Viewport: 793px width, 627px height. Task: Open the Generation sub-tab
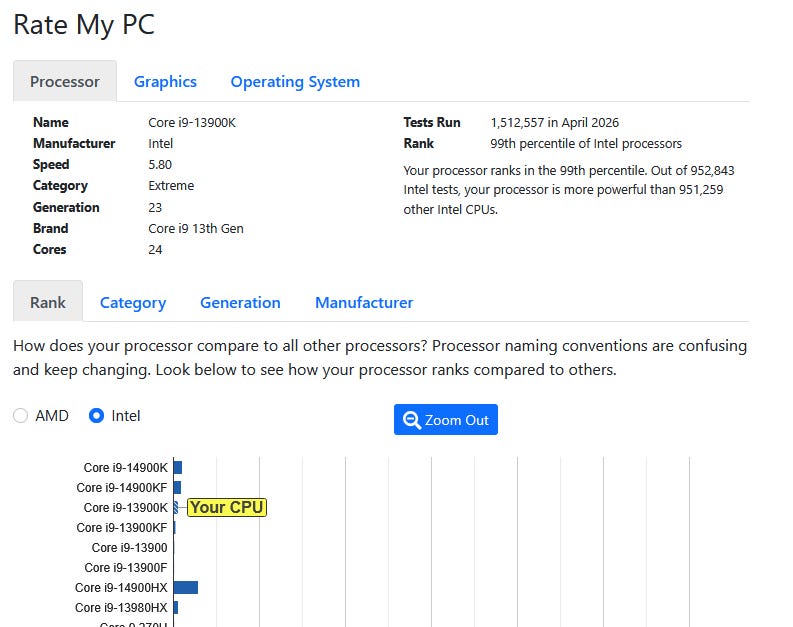[x=240, y=302]
